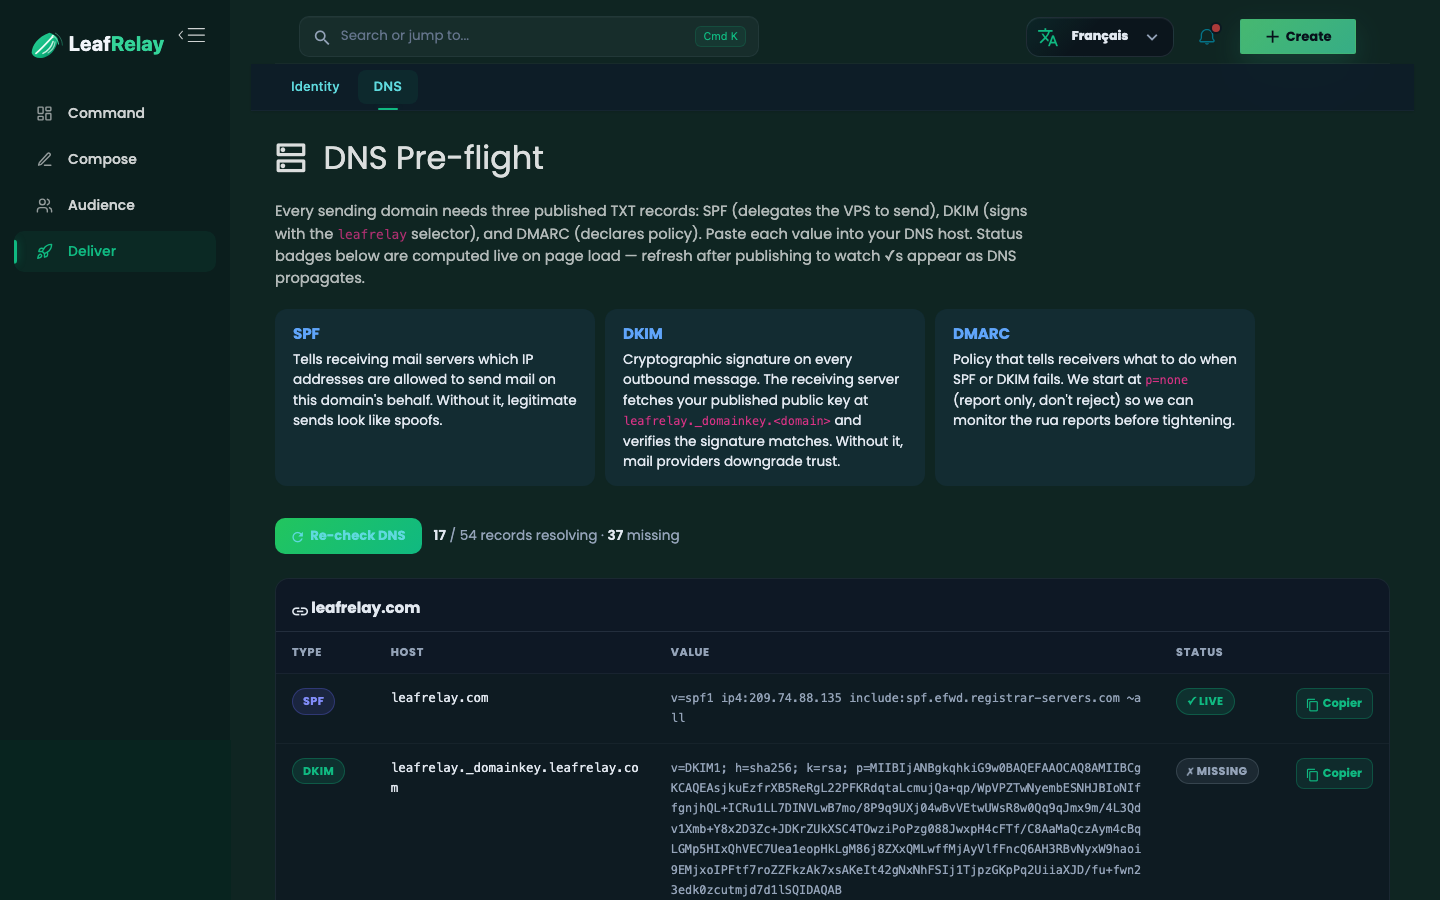The image size is (1440, 900).
Task: Click the Command grid icon in sidebar
Action: [x=44, y=113]
